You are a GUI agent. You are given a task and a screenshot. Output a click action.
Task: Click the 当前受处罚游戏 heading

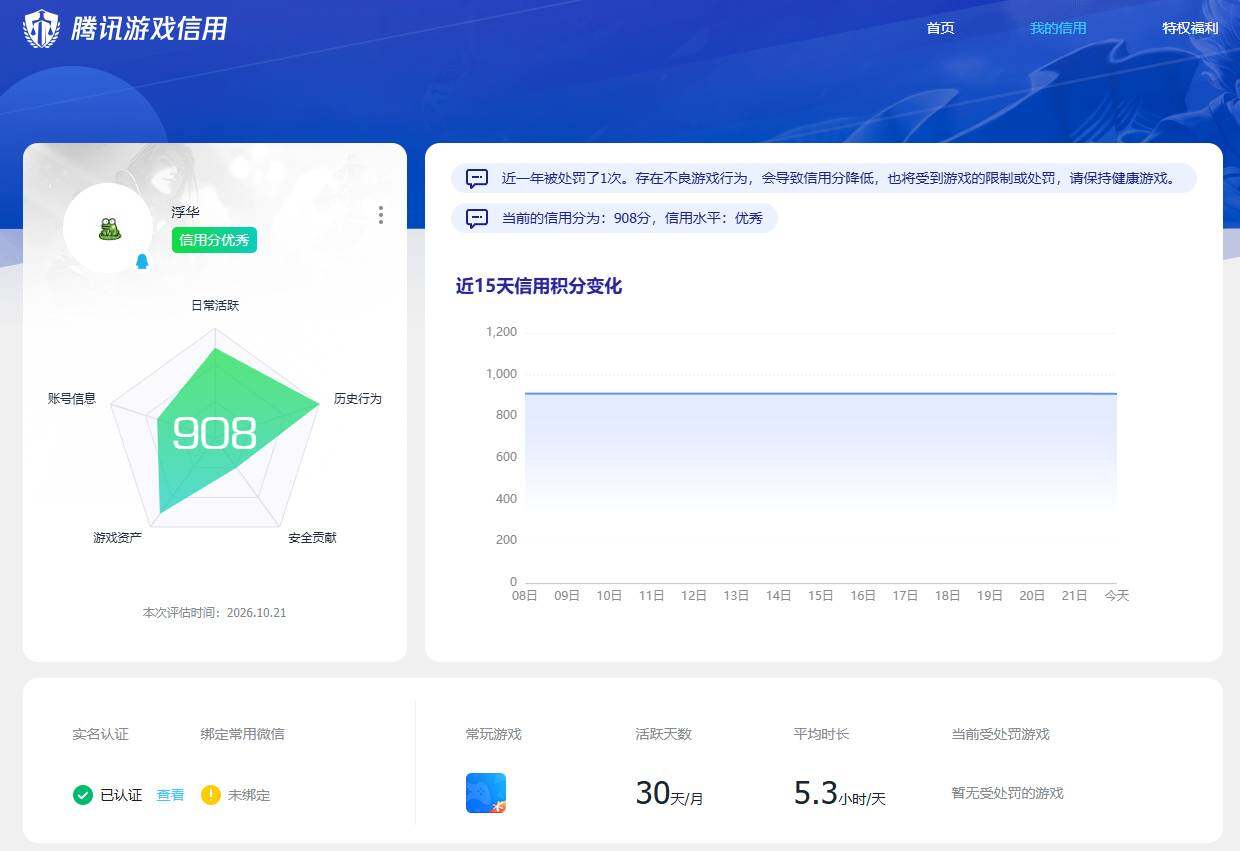click(x=1000, y=734)
